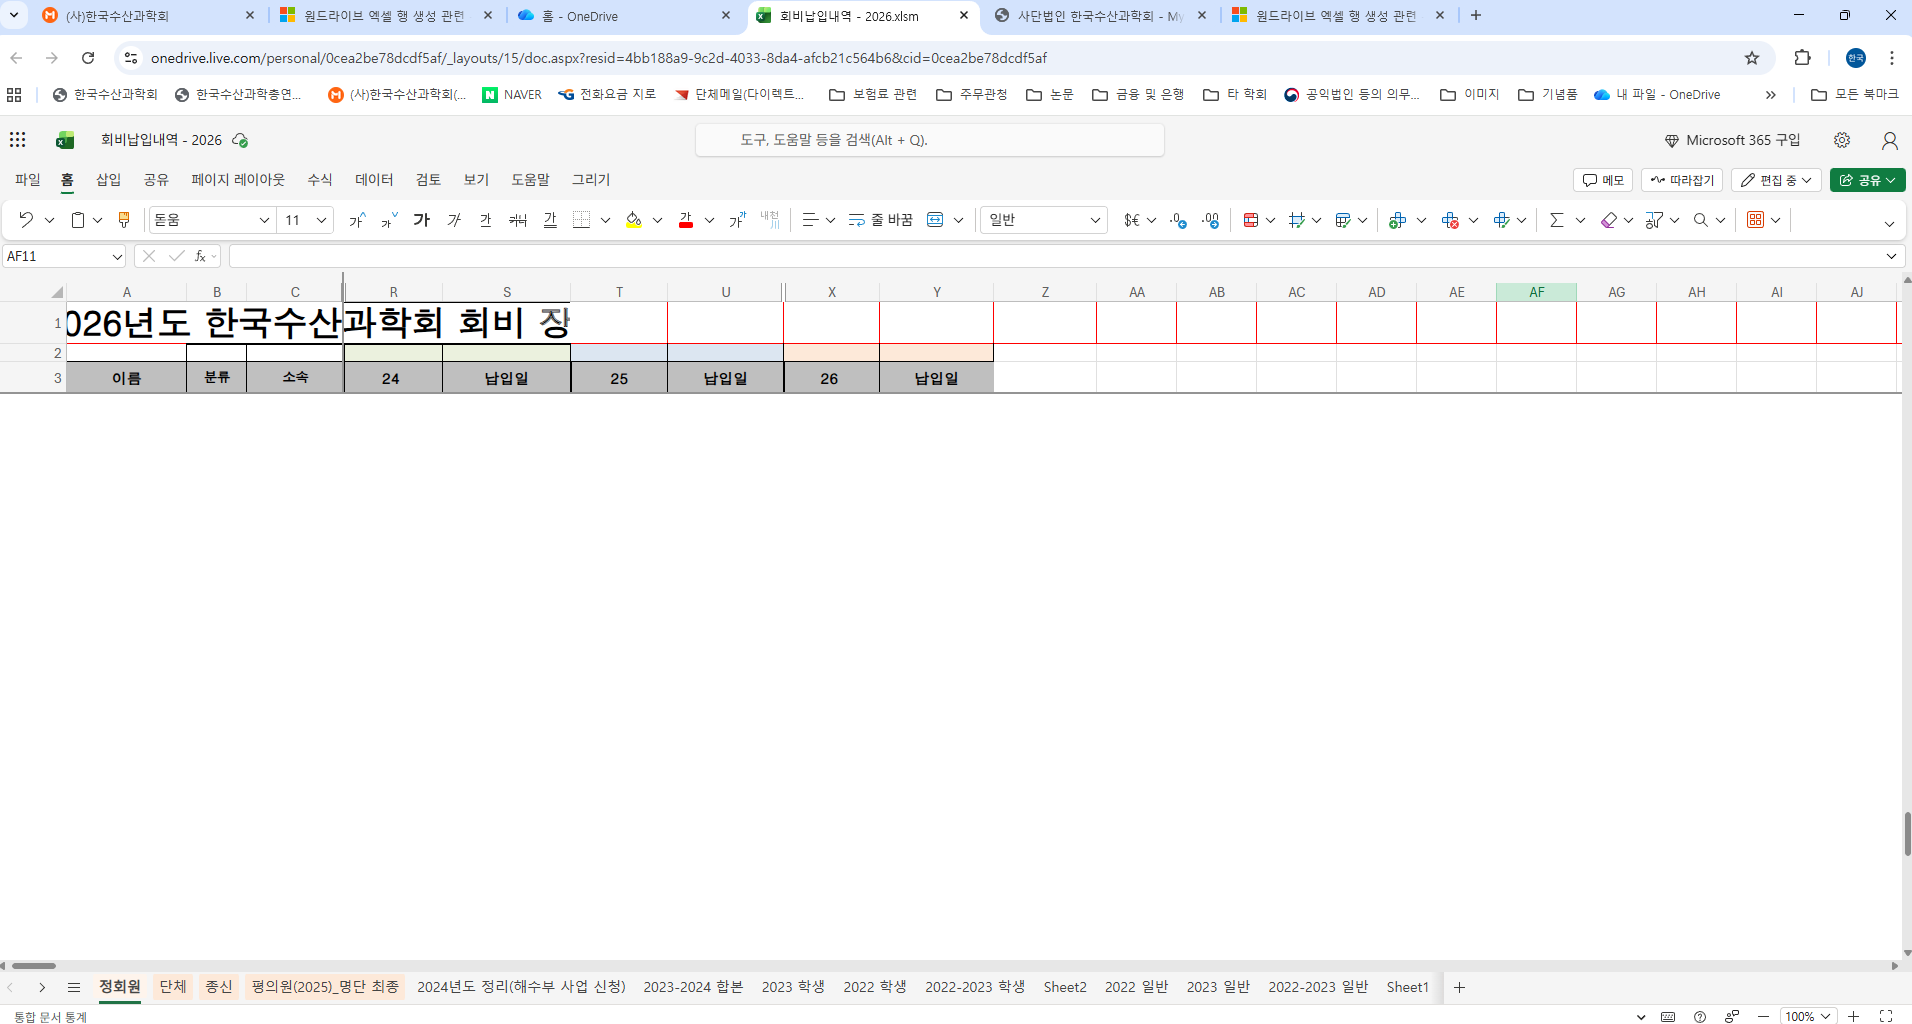This screenshot has height=1024, width=1912.
Task: Toggle 줄 바꿈 wrap text
Action: point(881,220)
